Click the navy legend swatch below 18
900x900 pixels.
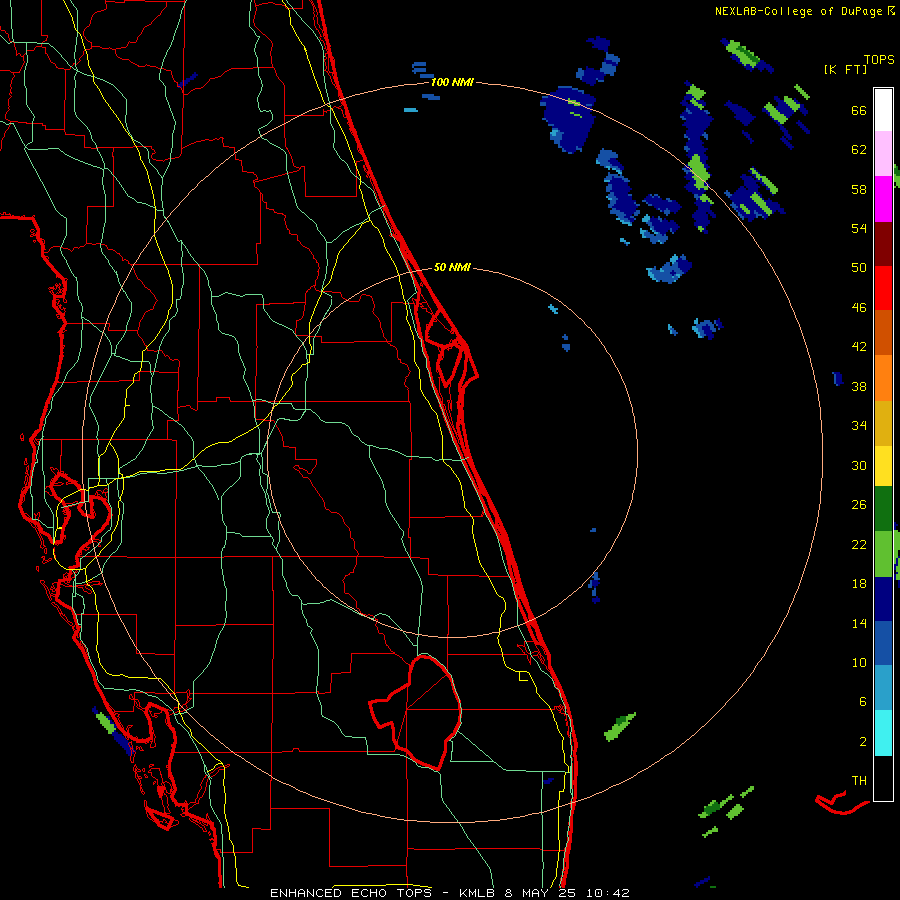(883, 599)
